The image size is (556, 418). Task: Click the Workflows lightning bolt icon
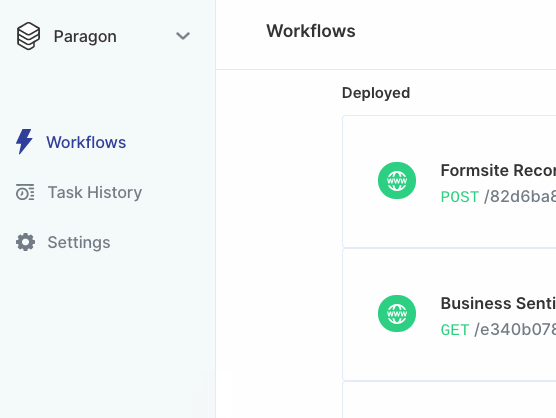pyautogui.click(x=24, y=141)
